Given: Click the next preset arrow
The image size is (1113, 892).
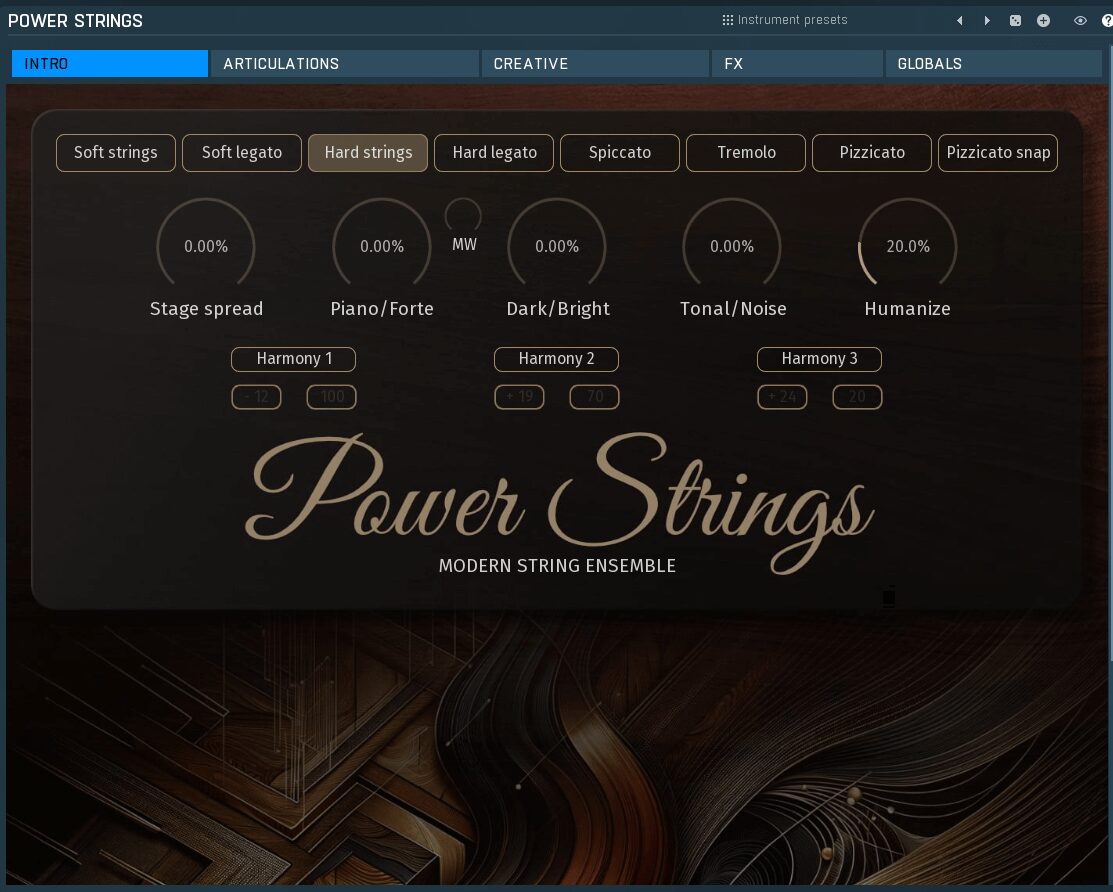Looking at the screenshot, I should pyautogui.click(x=987, y=20).
